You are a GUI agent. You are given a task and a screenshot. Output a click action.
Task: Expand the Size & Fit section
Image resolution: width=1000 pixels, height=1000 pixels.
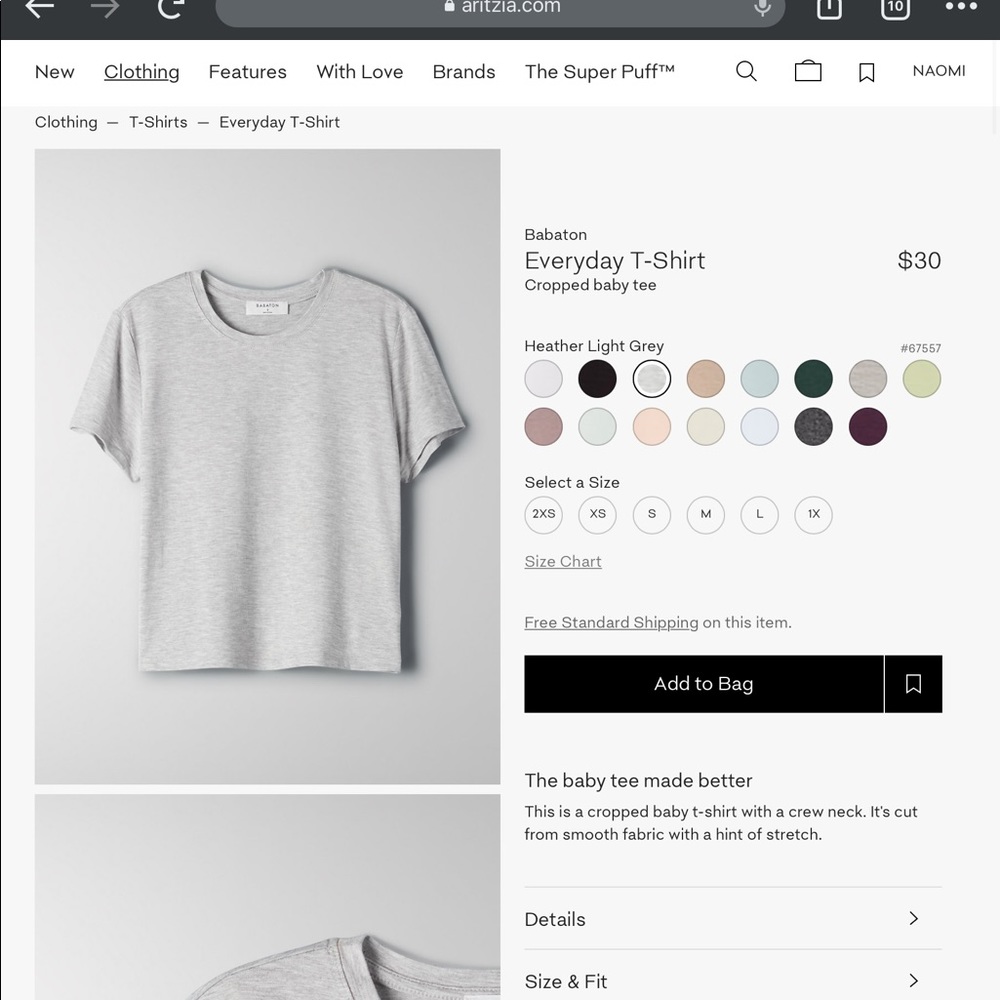(733, 980)
